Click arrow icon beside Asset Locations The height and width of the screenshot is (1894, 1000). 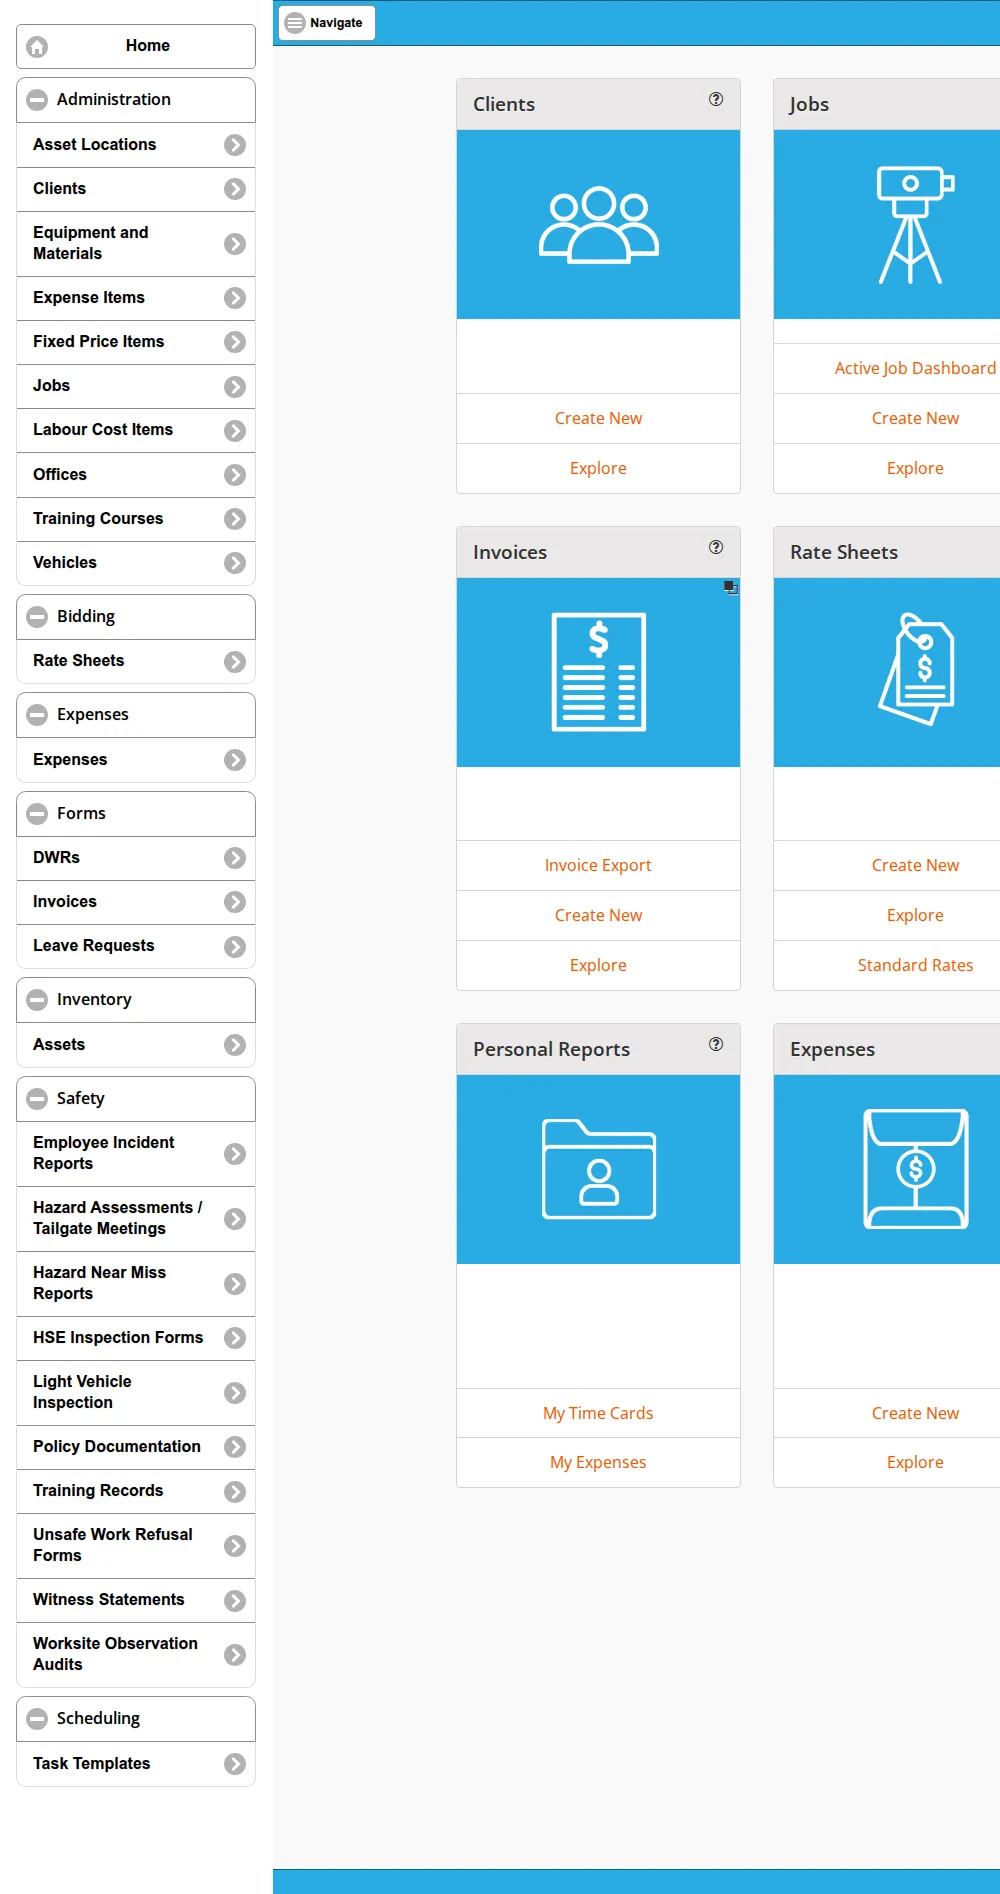[235, 145]
